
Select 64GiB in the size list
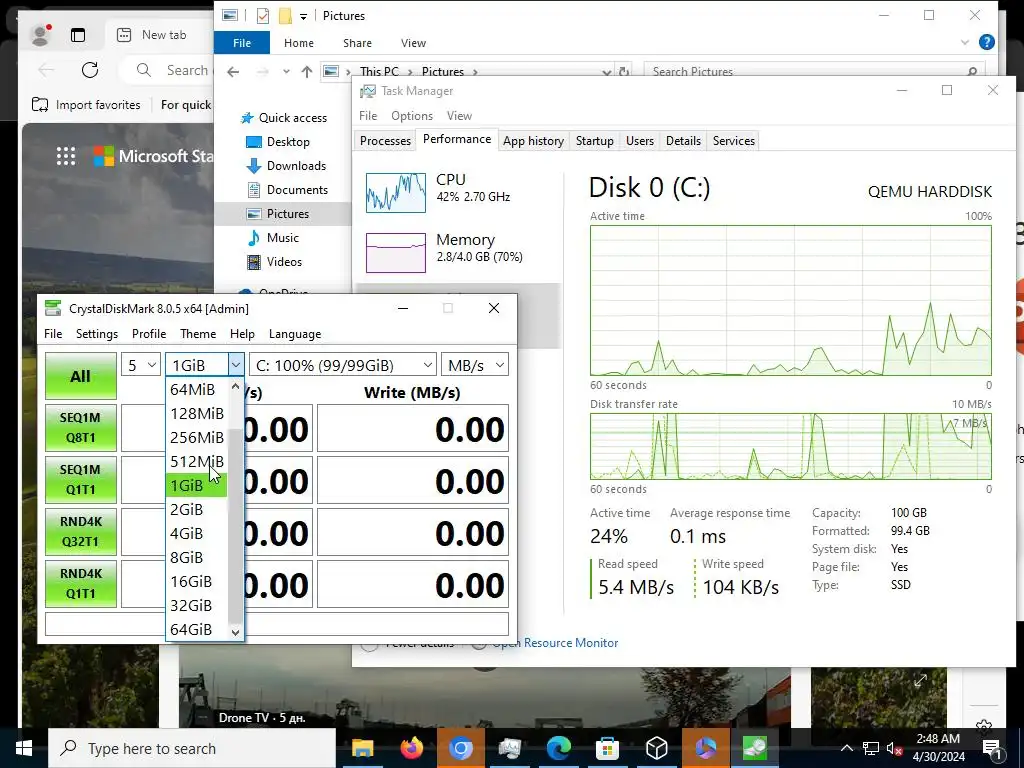(197, 630)
